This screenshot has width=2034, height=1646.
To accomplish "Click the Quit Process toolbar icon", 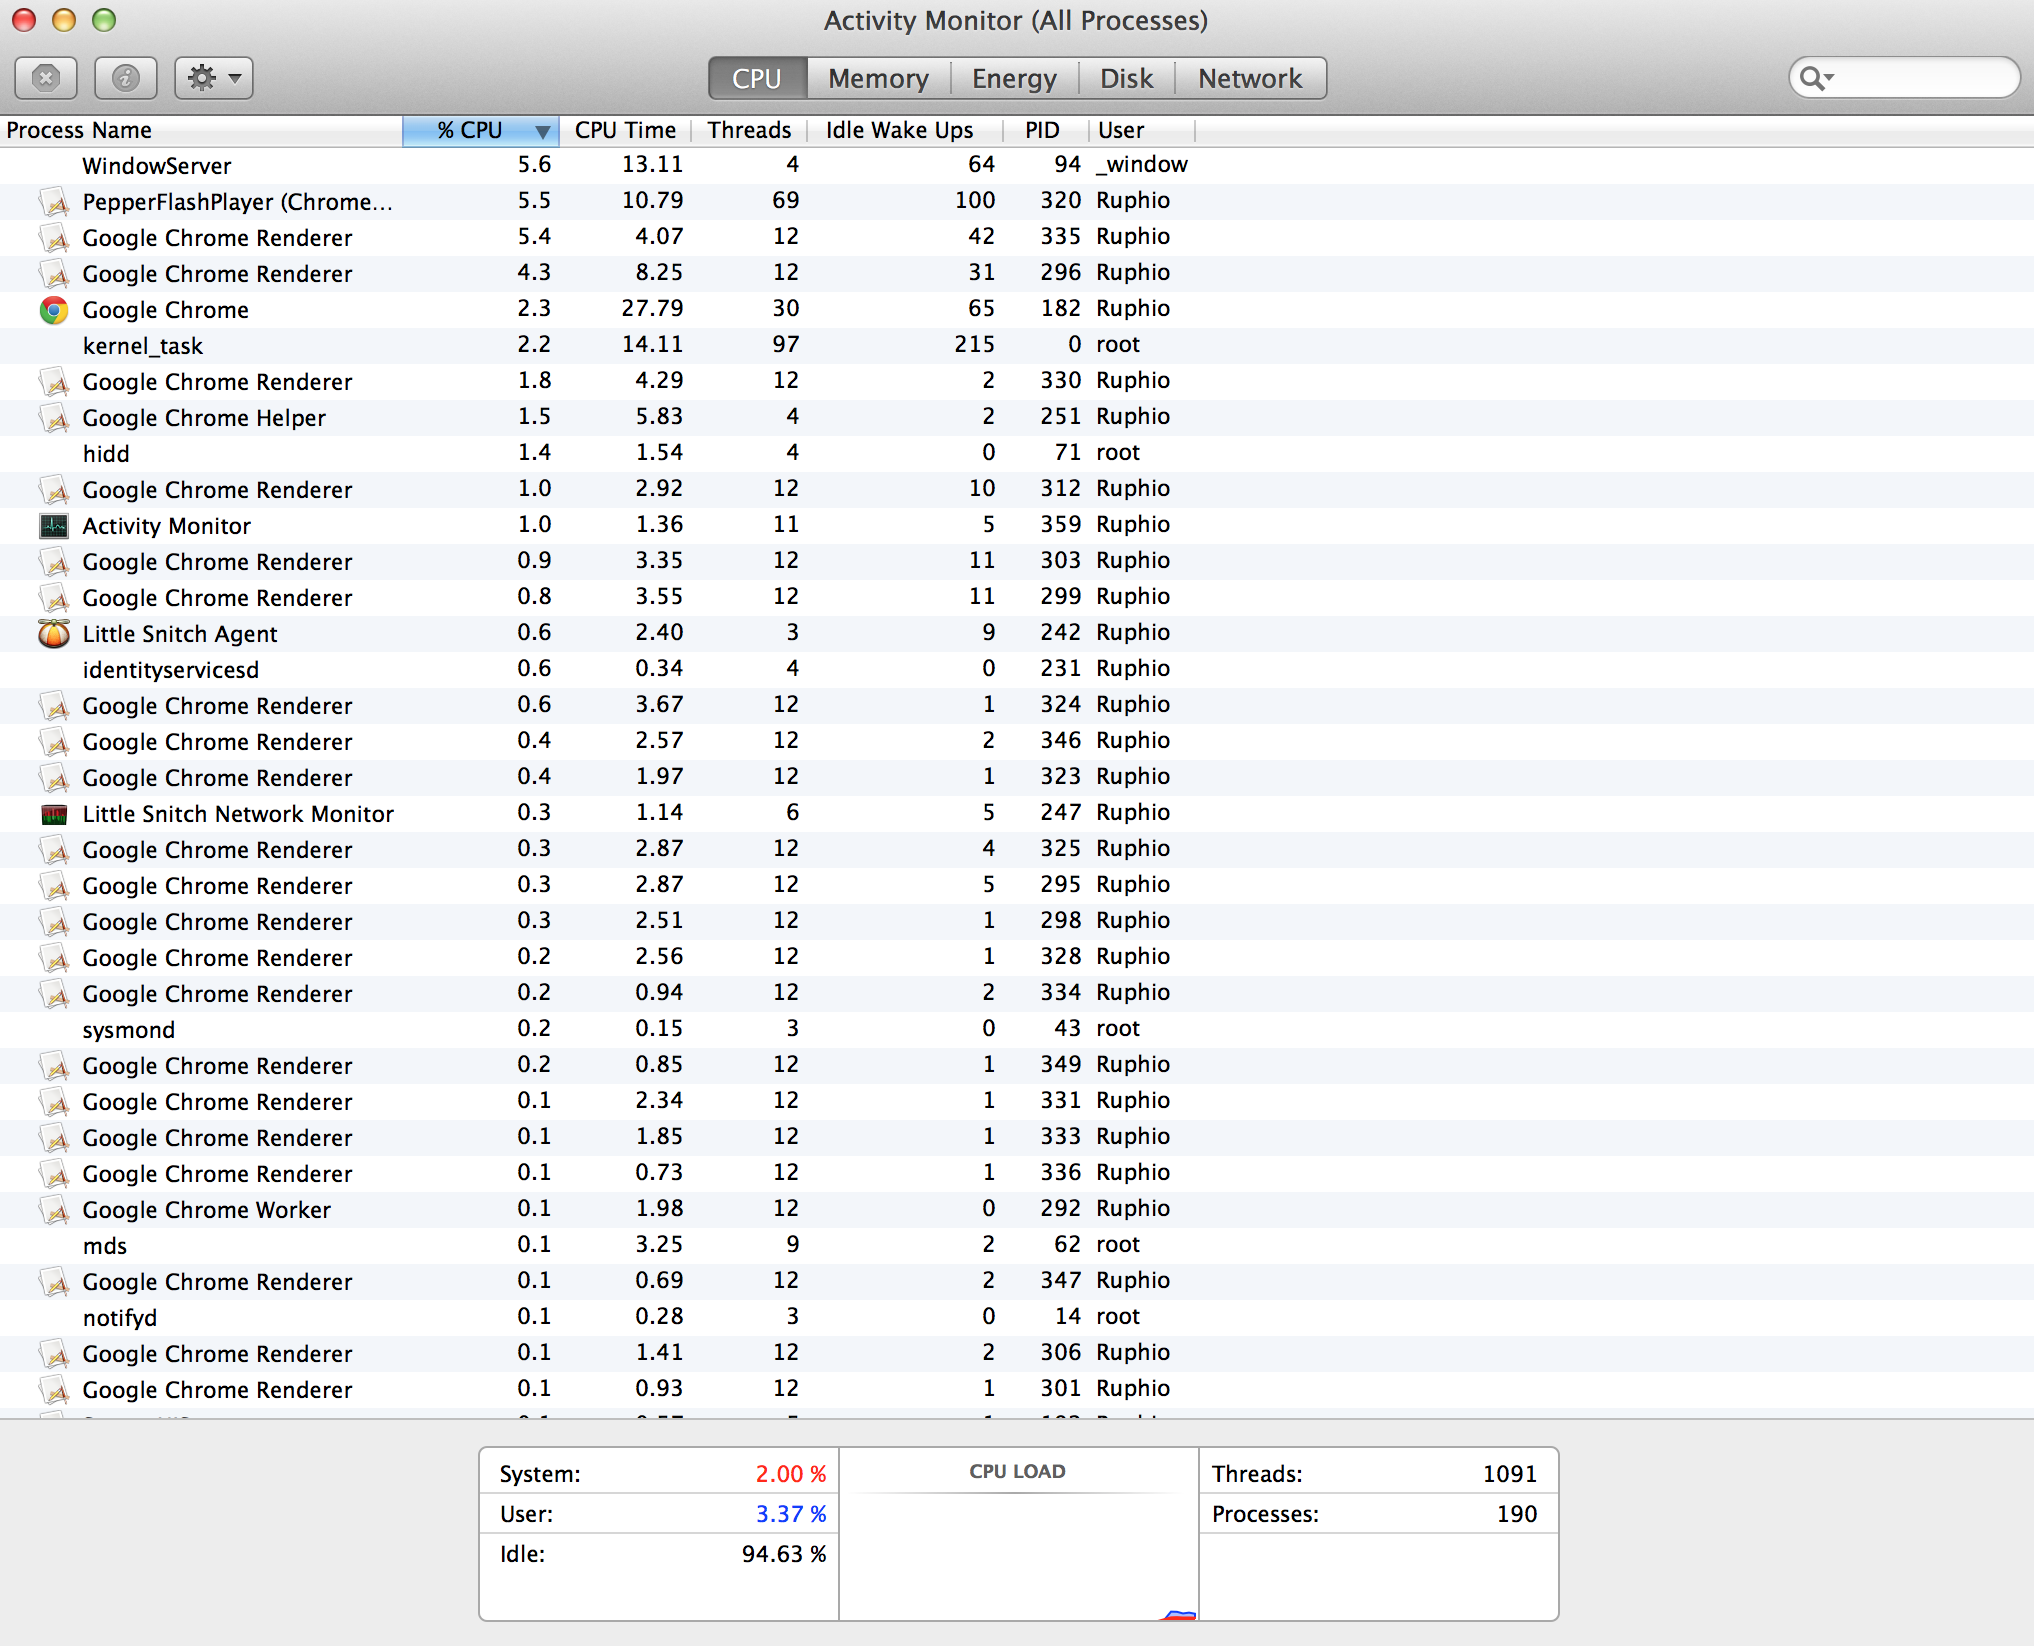I will click(46, 78).
